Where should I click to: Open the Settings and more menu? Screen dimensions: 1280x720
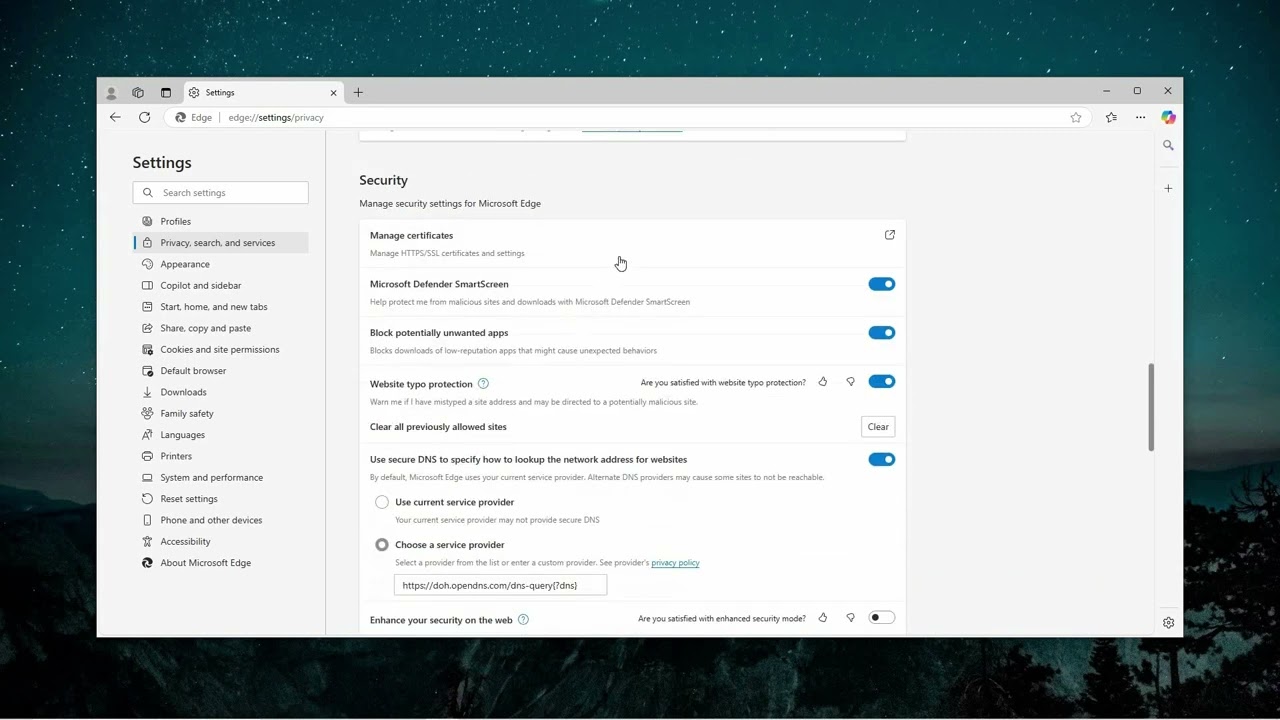click(x=1140, y=117)
